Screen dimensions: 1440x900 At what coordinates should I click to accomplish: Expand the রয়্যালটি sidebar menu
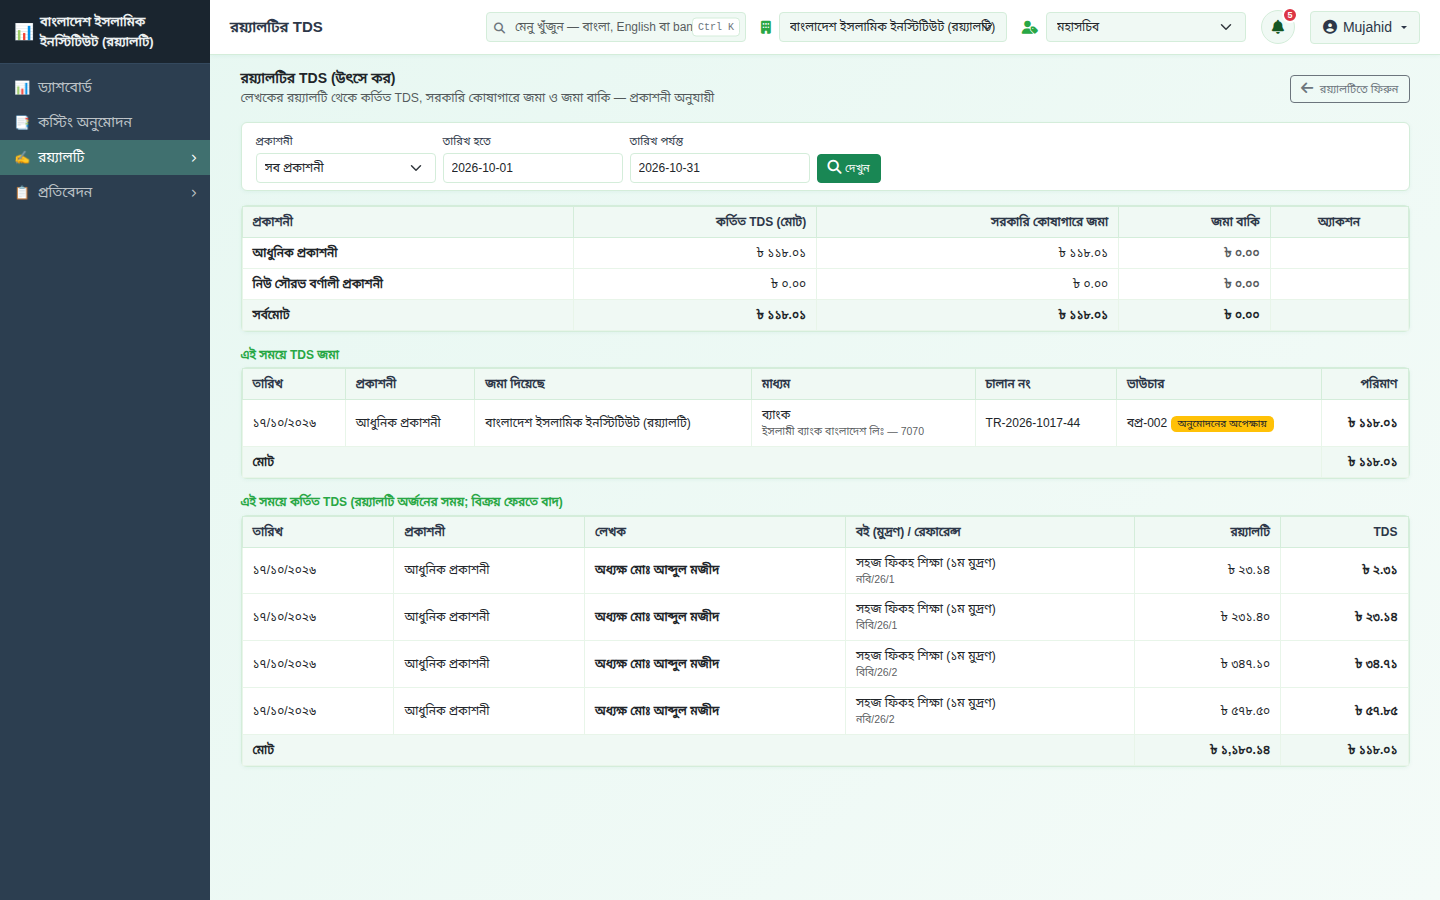pos(105,157)
